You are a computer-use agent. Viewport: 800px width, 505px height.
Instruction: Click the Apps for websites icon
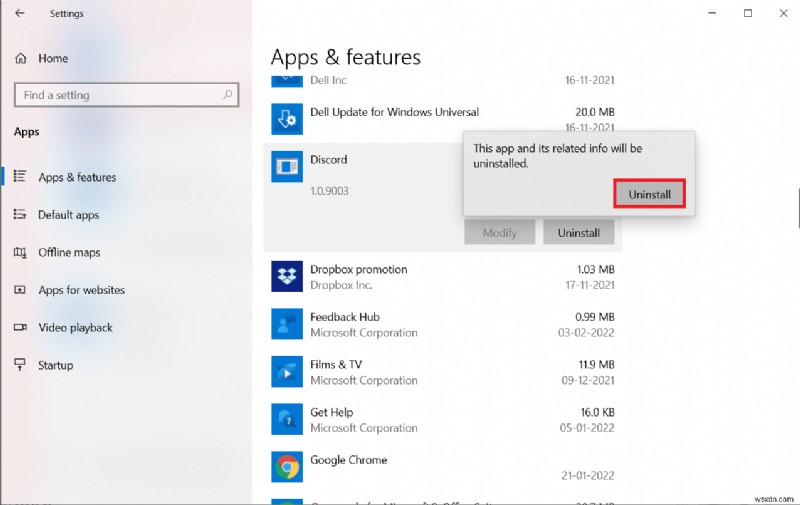[20, 290]
